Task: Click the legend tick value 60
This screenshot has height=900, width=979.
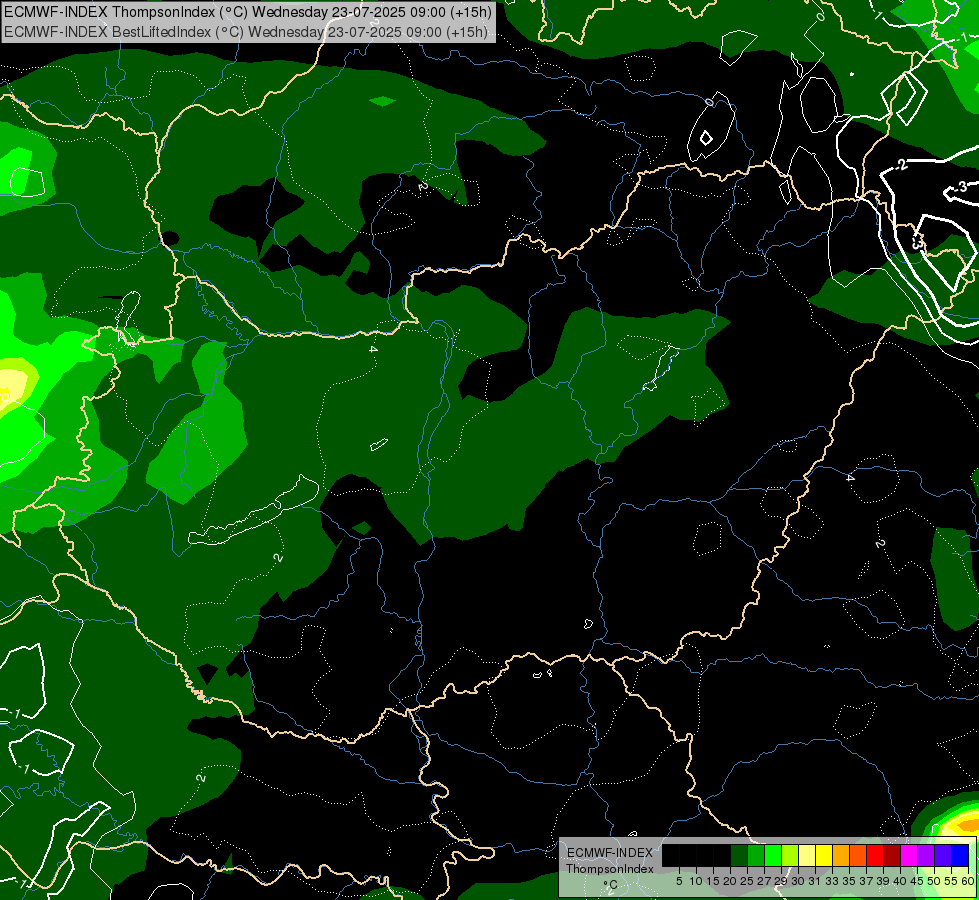Action: [x=968, y=881]
